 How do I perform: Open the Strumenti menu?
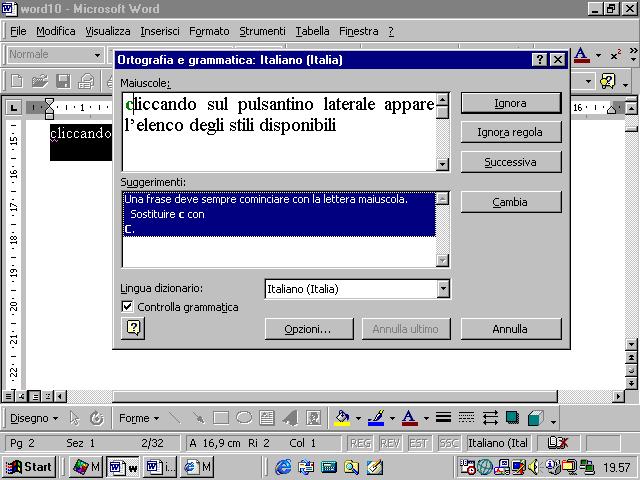[x=262, y=31]
